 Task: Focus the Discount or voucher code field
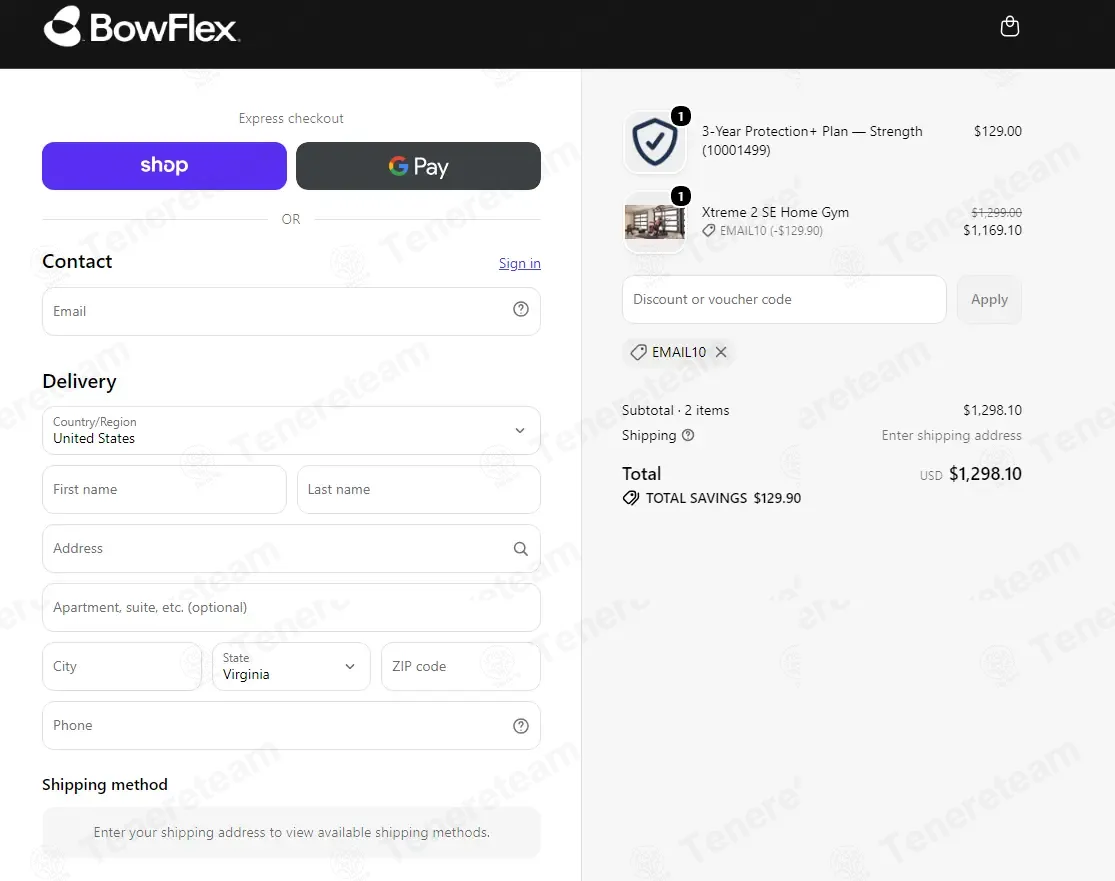pyautogui.click(x=784, y=299)
